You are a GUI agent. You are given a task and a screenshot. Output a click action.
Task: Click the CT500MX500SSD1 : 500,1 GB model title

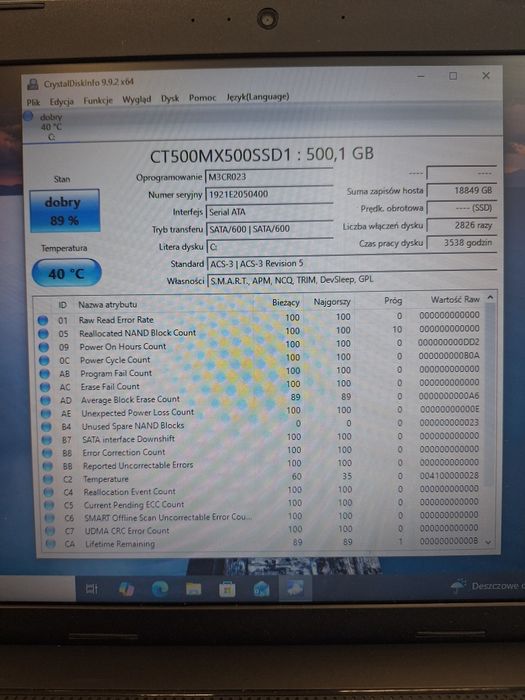pos(262,155)
